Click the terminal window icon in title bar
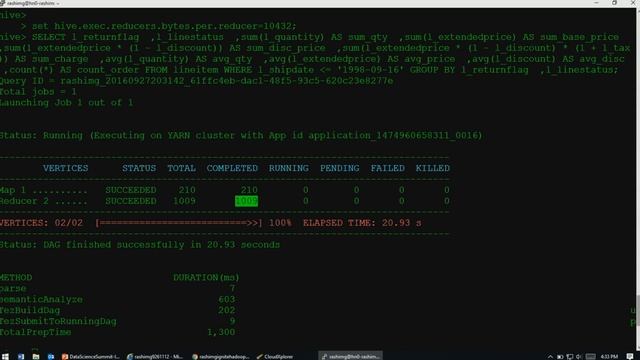 click(x=3, y=3)
